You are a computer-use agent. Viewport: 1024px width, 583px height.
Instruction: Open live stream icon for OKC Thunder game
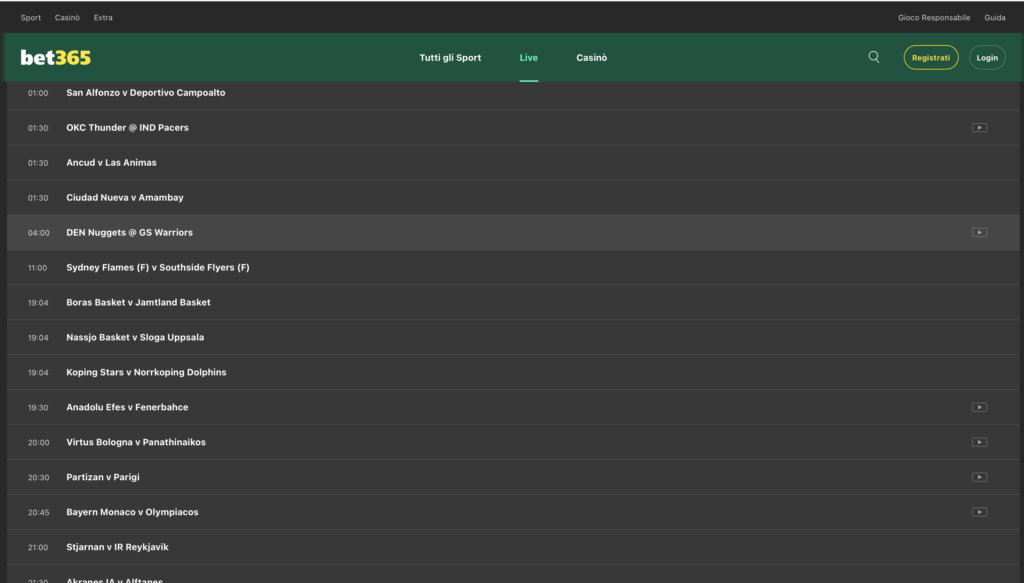point(979,128)
